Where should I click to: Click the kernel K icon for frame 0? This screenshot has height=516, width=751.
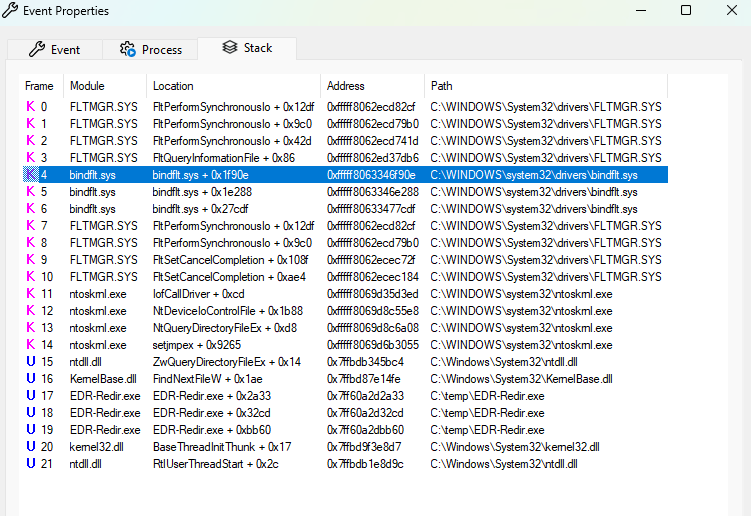(30, 107)
